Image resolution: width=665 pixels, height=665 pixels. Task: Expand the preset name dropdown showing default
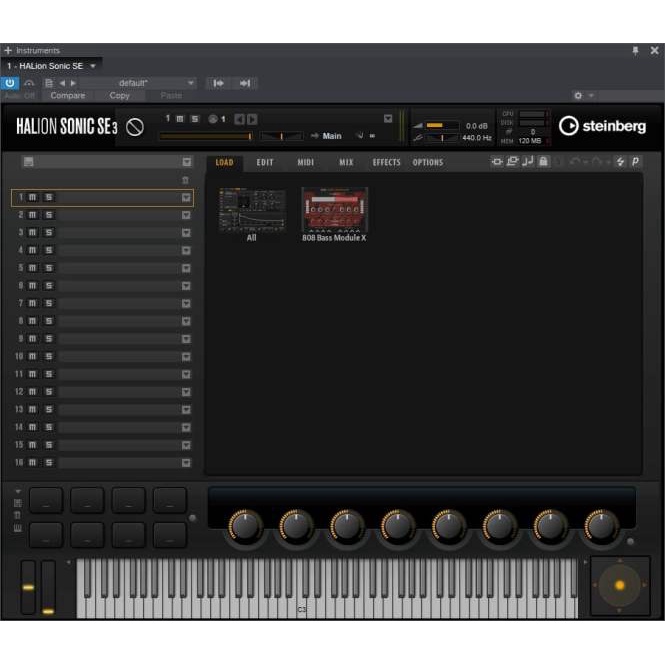tap(190, 83)
